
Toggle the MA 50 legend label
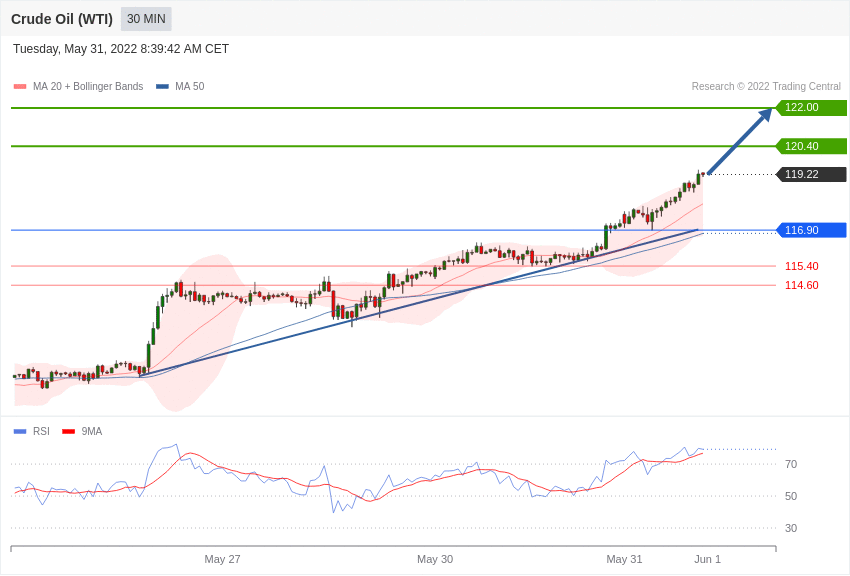tap(189, 87)
